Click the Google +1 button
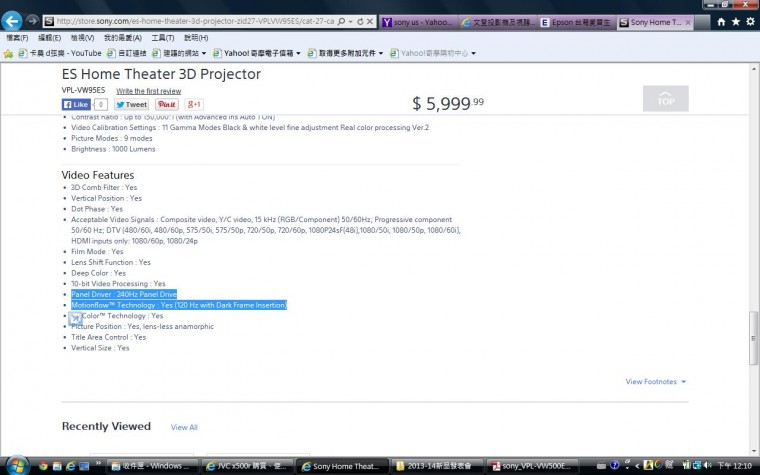Screen dimensions: 760x475 coord(194,104)
